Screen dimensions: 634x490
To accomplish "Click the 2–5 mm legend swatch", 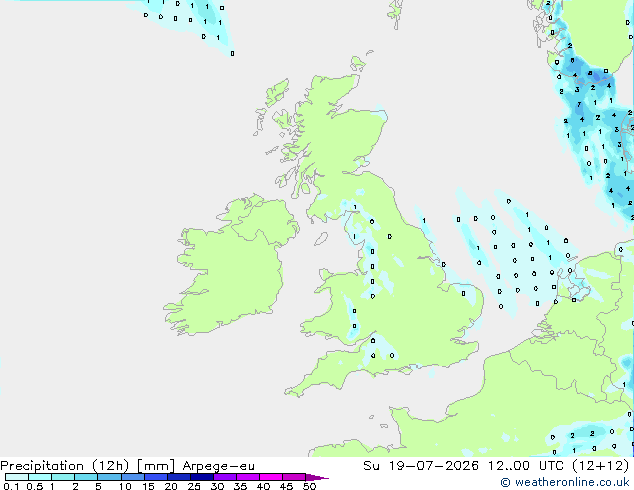I will [x=86, y=477].
